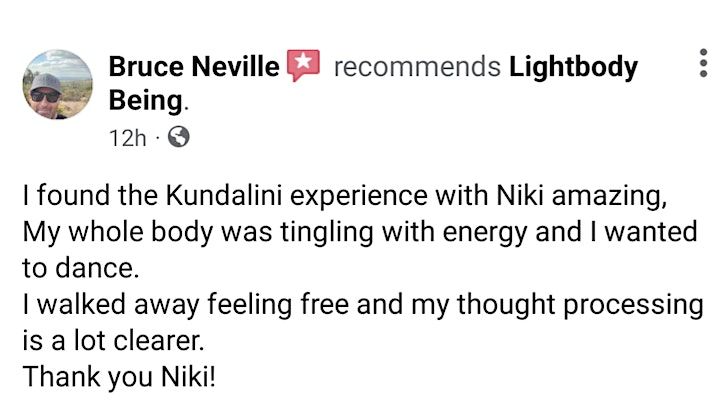Click the red recommendation star badge
Image resolution: width=720 pixels, height=414 pixels.
(x=303, y=67)
